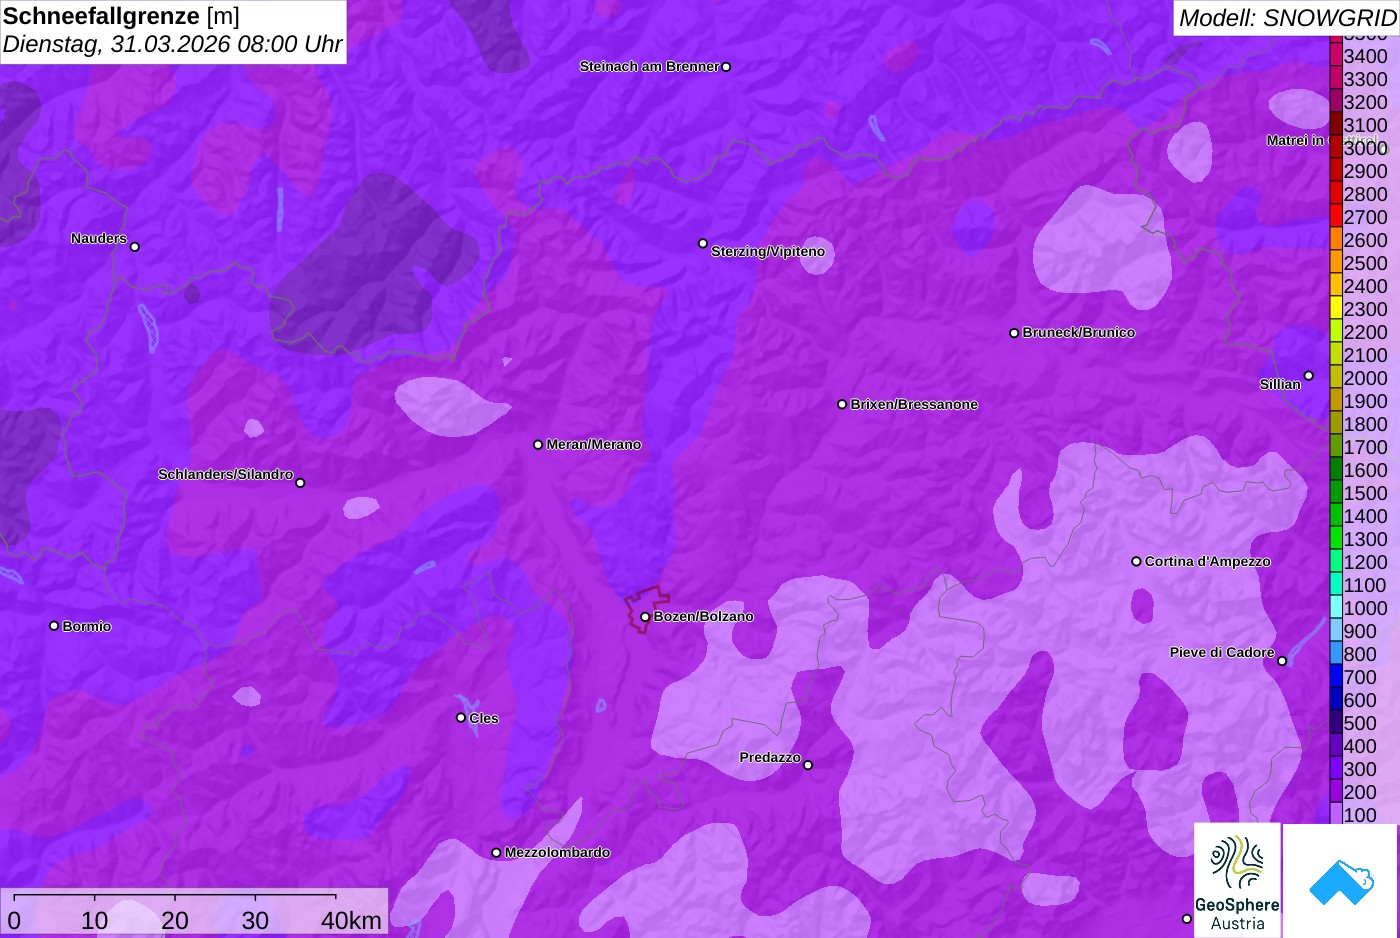Click the Sterzing/Vipiteno marker dot
The width and height of the screenshot is (1400, 938).
703,243
